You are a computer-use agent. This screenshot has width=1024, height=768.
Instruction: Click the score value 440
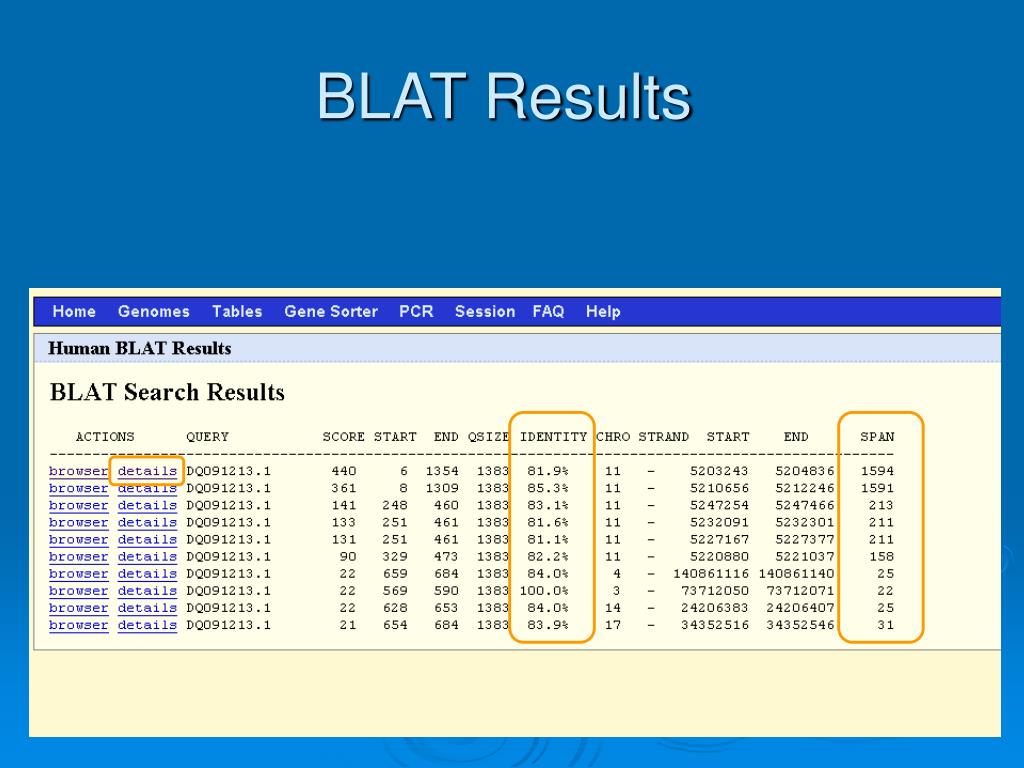coord(344,471)
